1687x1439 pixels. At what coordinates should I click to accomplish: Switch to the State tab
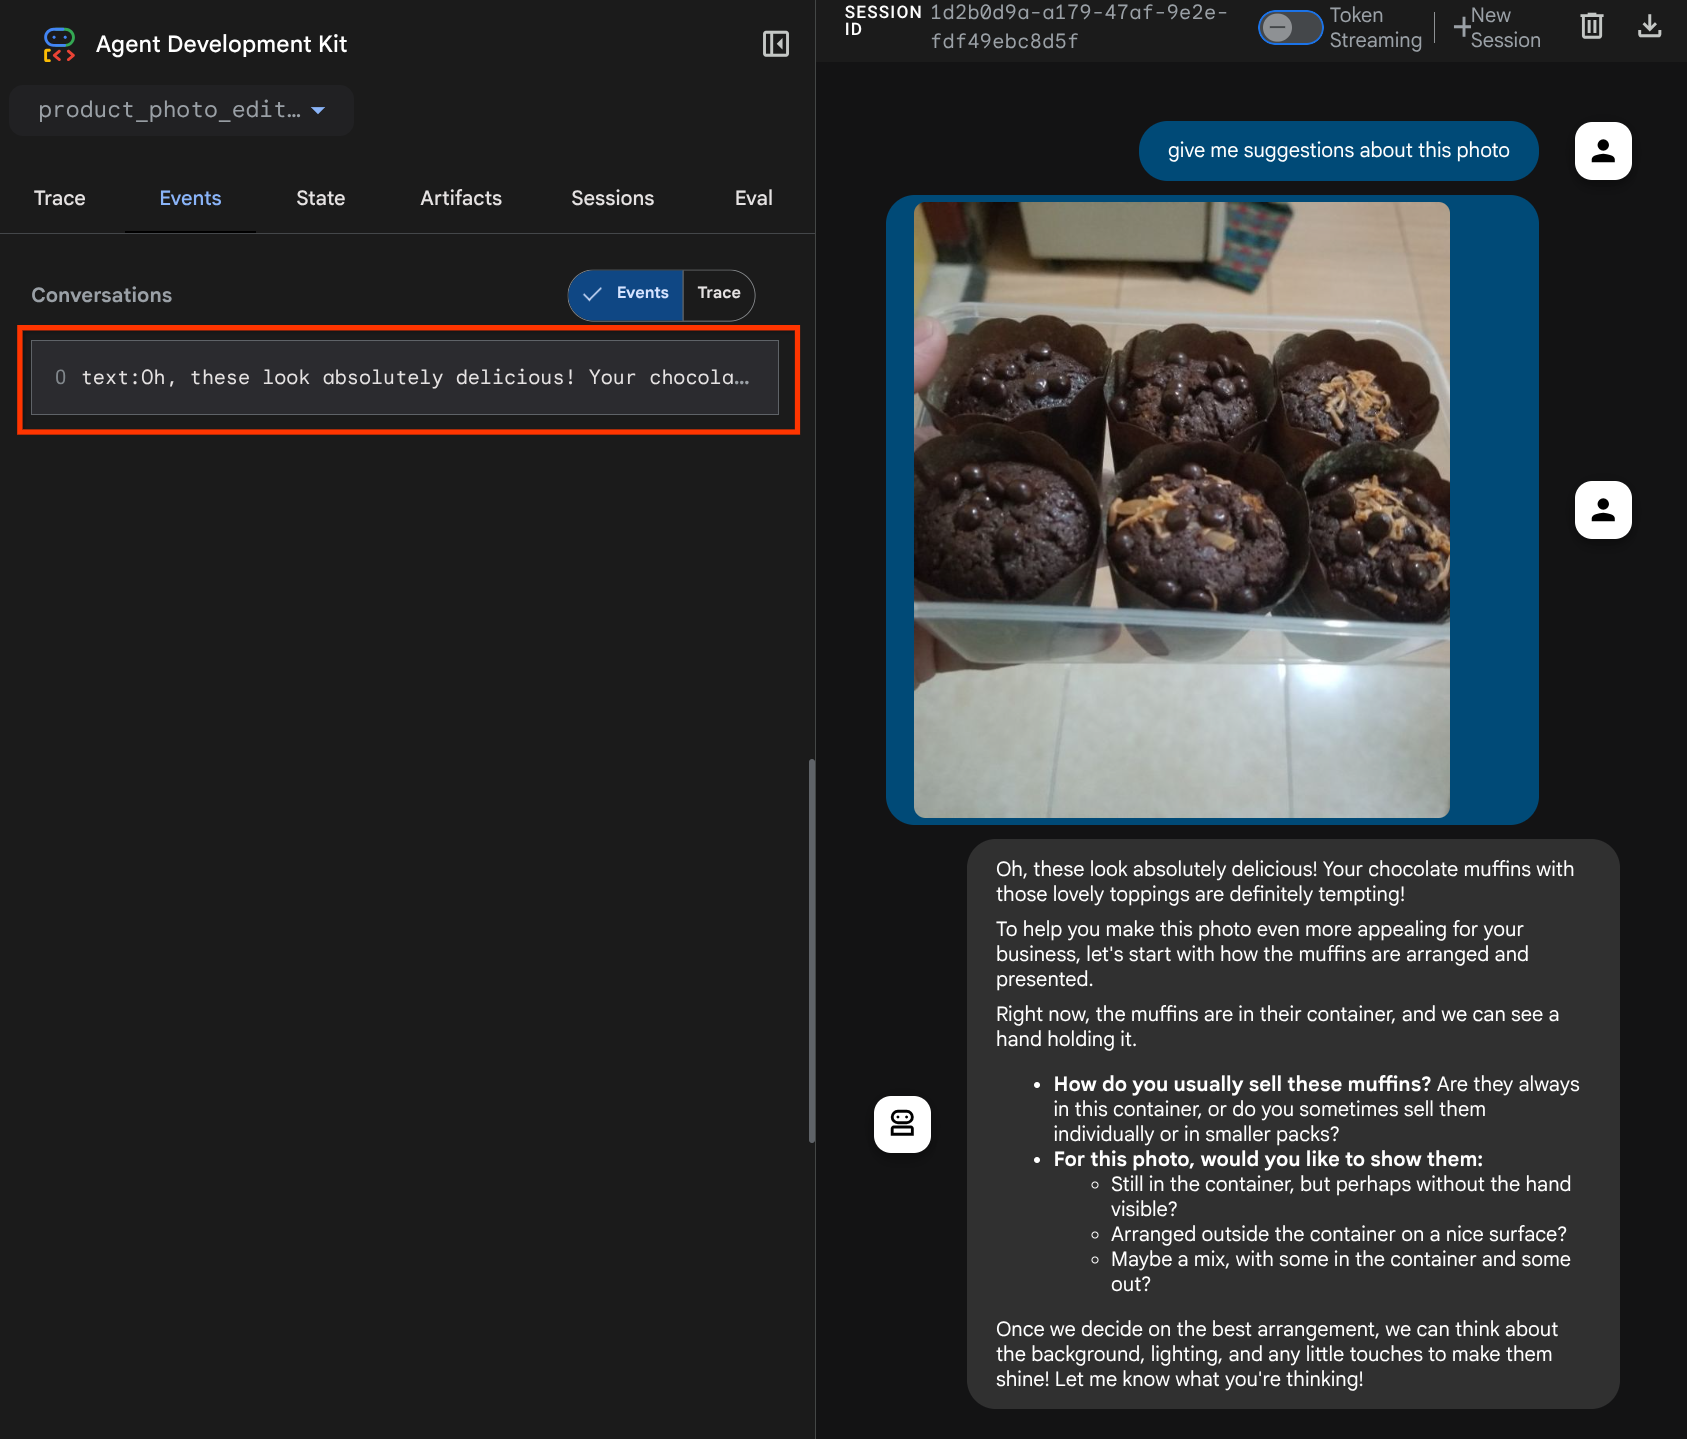(320, 198)
